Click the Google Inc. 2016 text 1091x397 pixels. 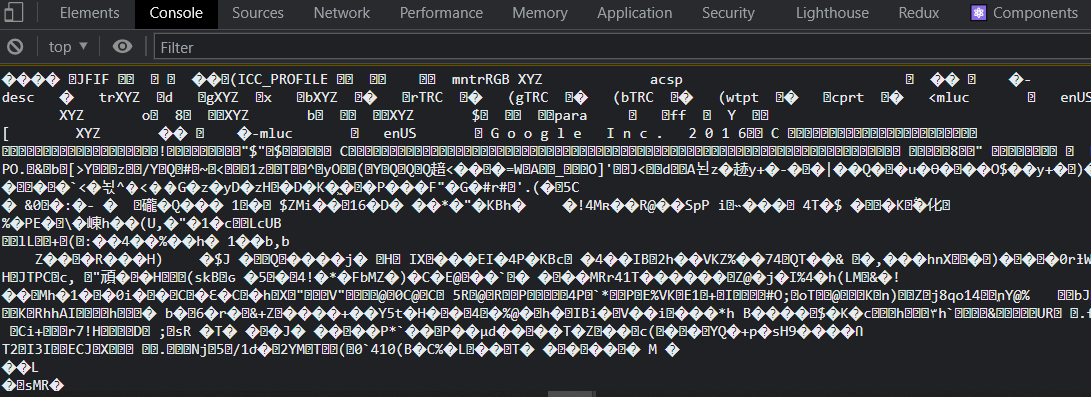[619, 133]
